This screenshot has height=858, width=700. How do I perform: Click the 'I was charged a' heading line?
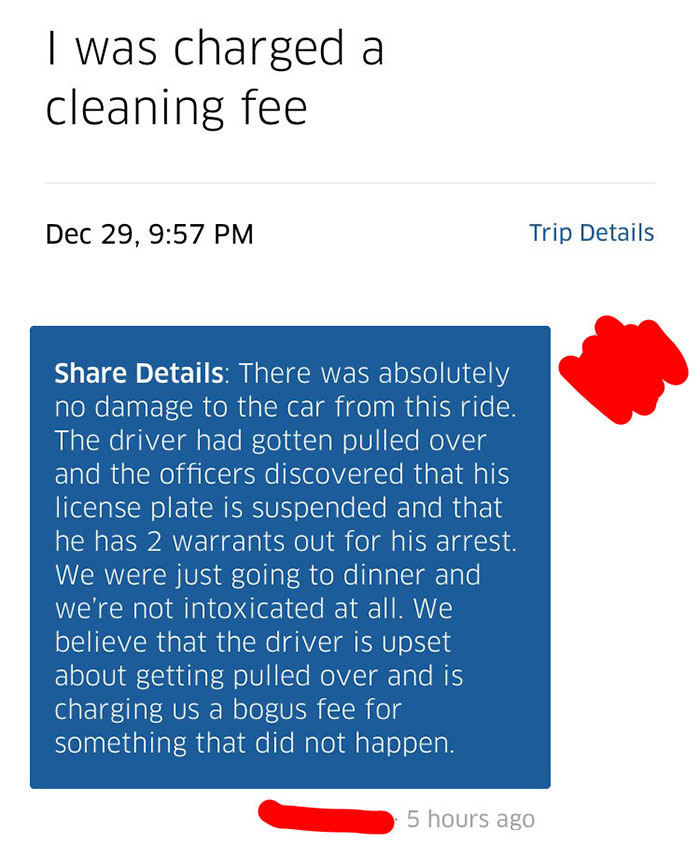click(x=215, y=49)
